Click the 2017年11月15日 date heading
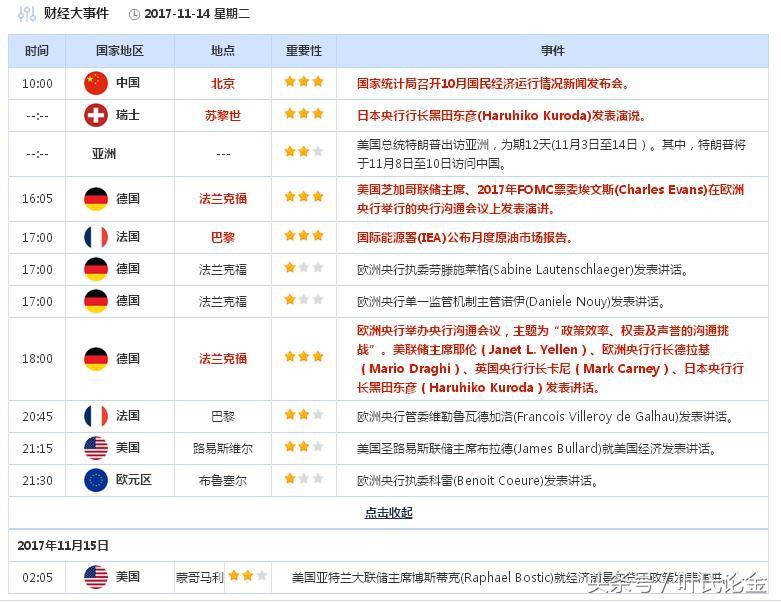This screenshot has height=602, width=781. pos(63,545)
